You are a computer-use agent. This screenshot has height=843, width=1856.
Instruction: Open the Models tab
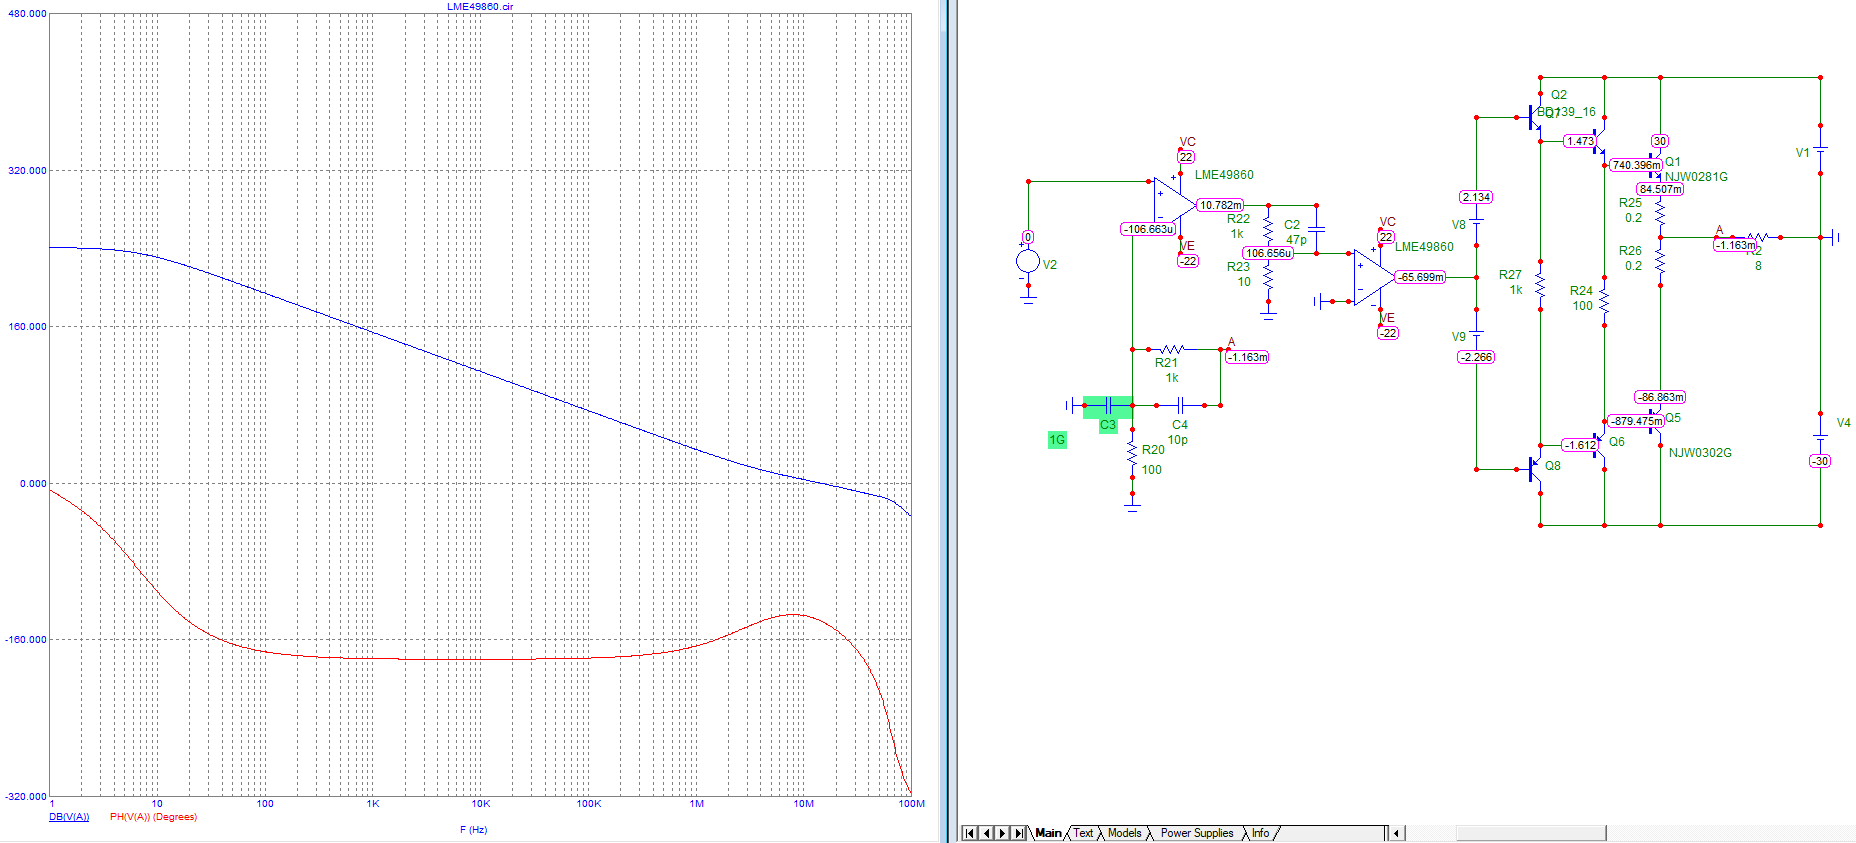click(1124, 833)
